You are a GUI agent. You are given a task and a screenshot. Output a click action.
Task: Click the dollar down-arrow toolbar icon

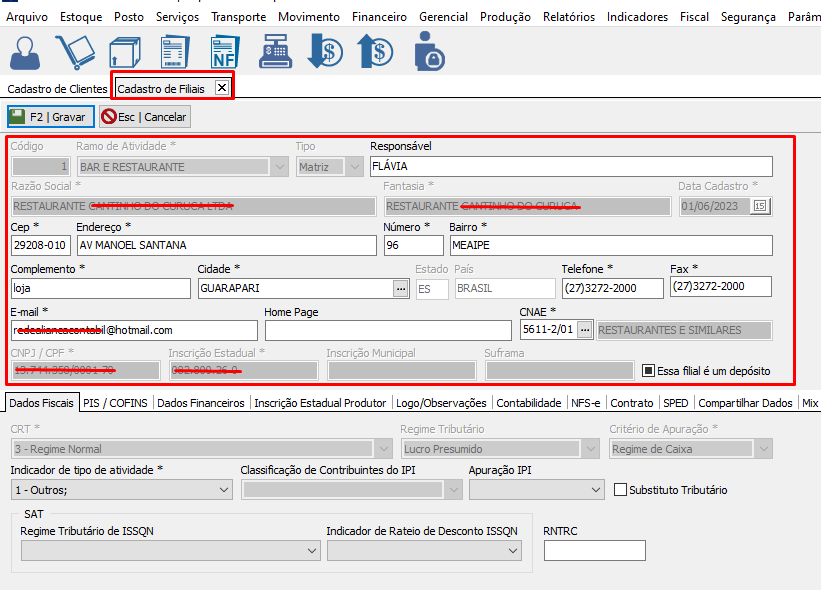click(x=325, y=51)
